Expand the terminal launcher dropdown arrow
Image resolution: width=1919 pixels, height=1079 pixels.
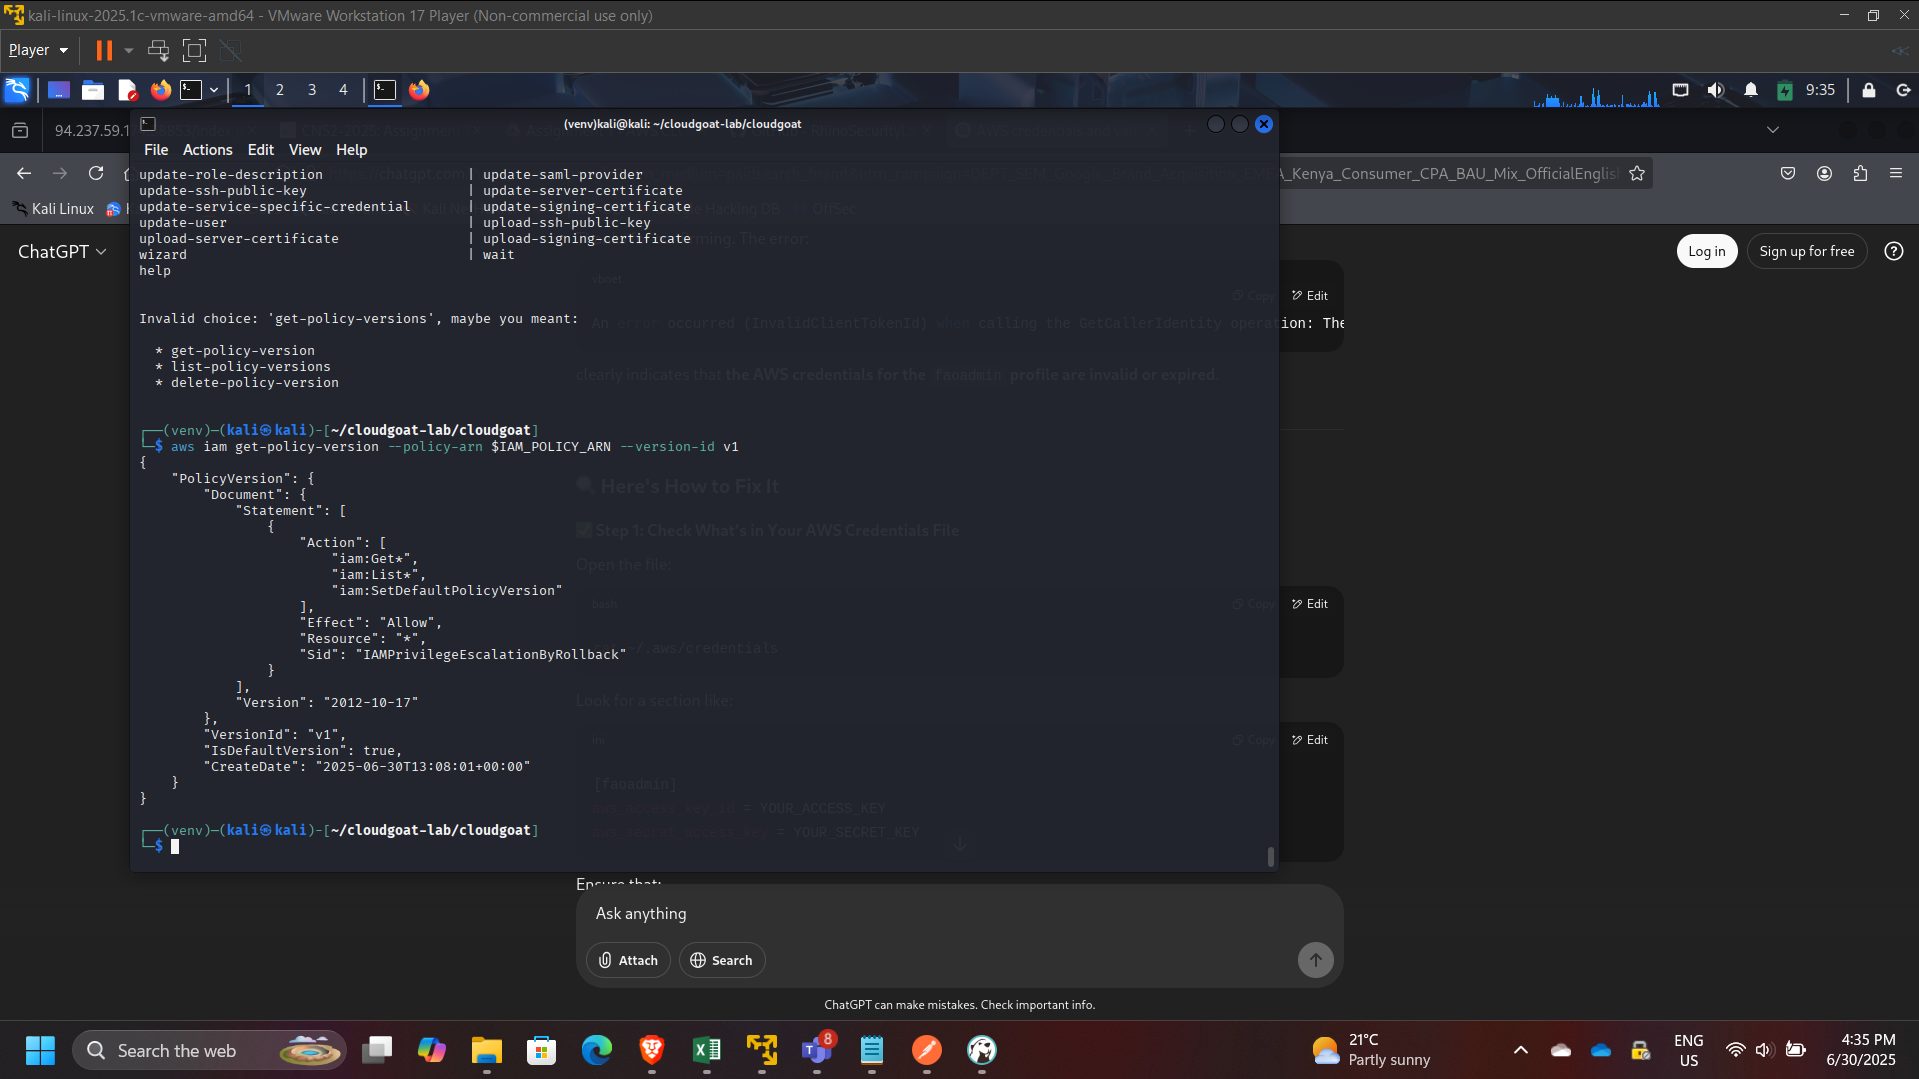(x=214, y=90)
